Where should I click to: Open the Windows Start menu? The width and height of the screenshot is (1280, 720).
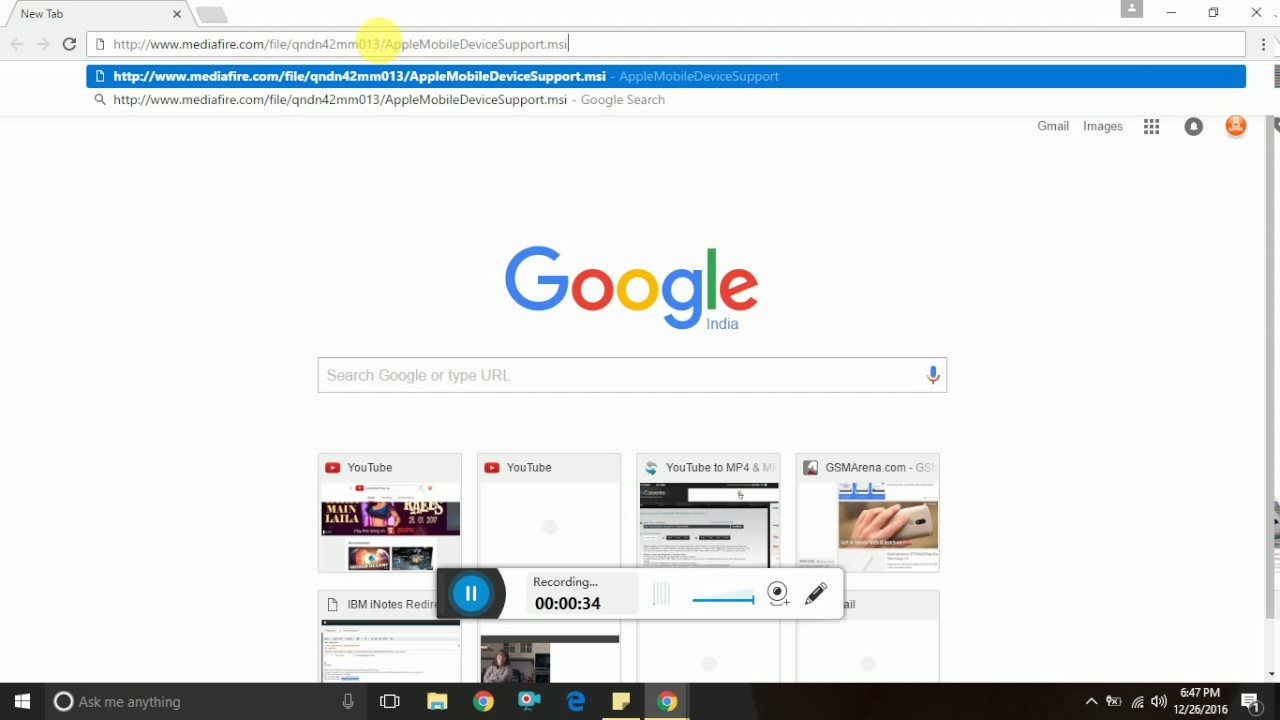click(x=22, y=701)
